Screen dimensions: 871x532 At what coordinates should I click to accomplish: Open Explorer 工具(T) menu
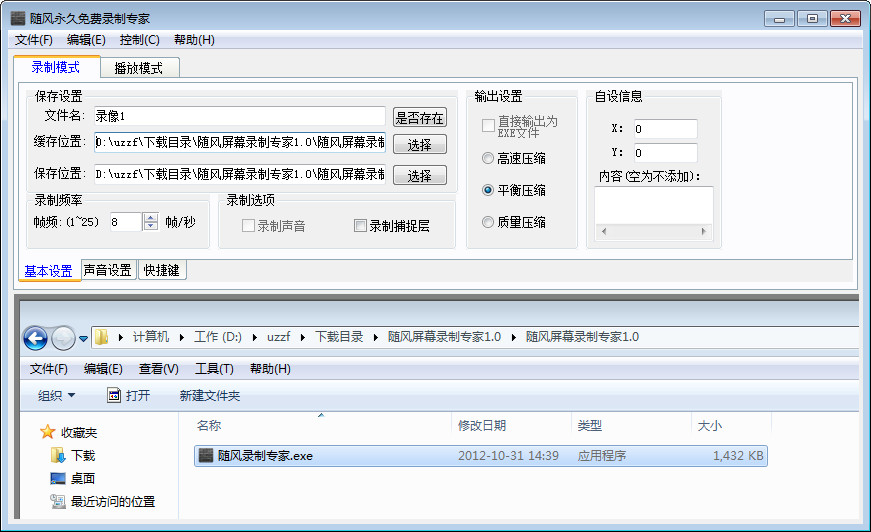point(214,369)
